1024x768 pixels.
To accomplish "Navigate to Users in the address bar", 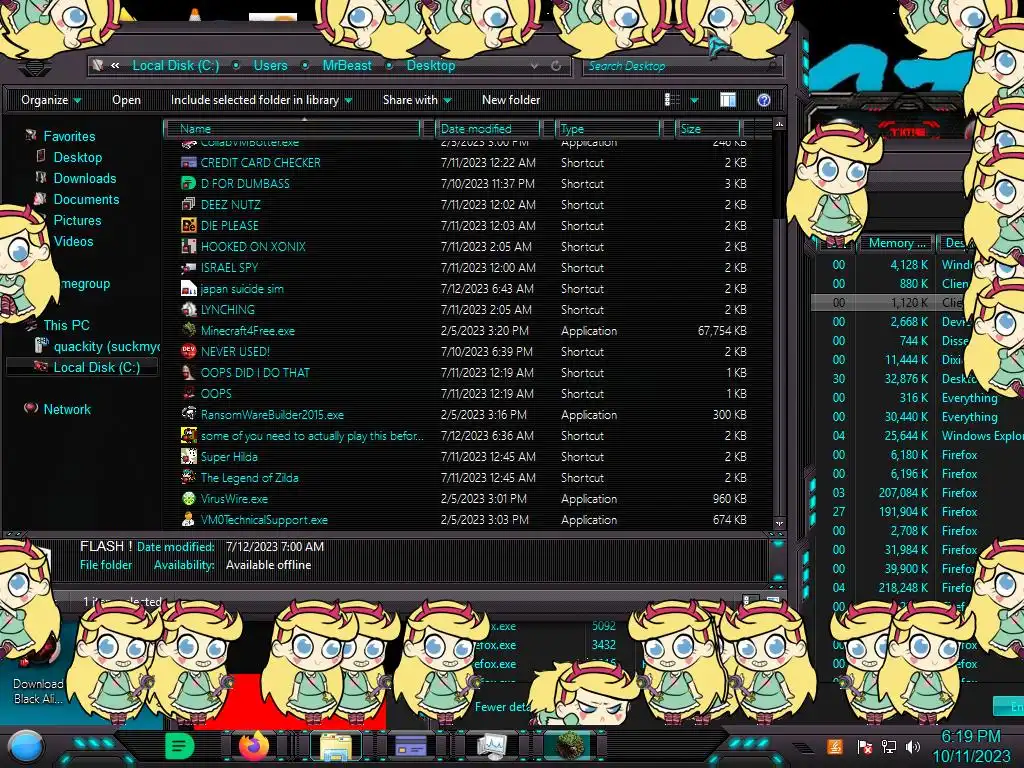I will [x=270, y=65].
